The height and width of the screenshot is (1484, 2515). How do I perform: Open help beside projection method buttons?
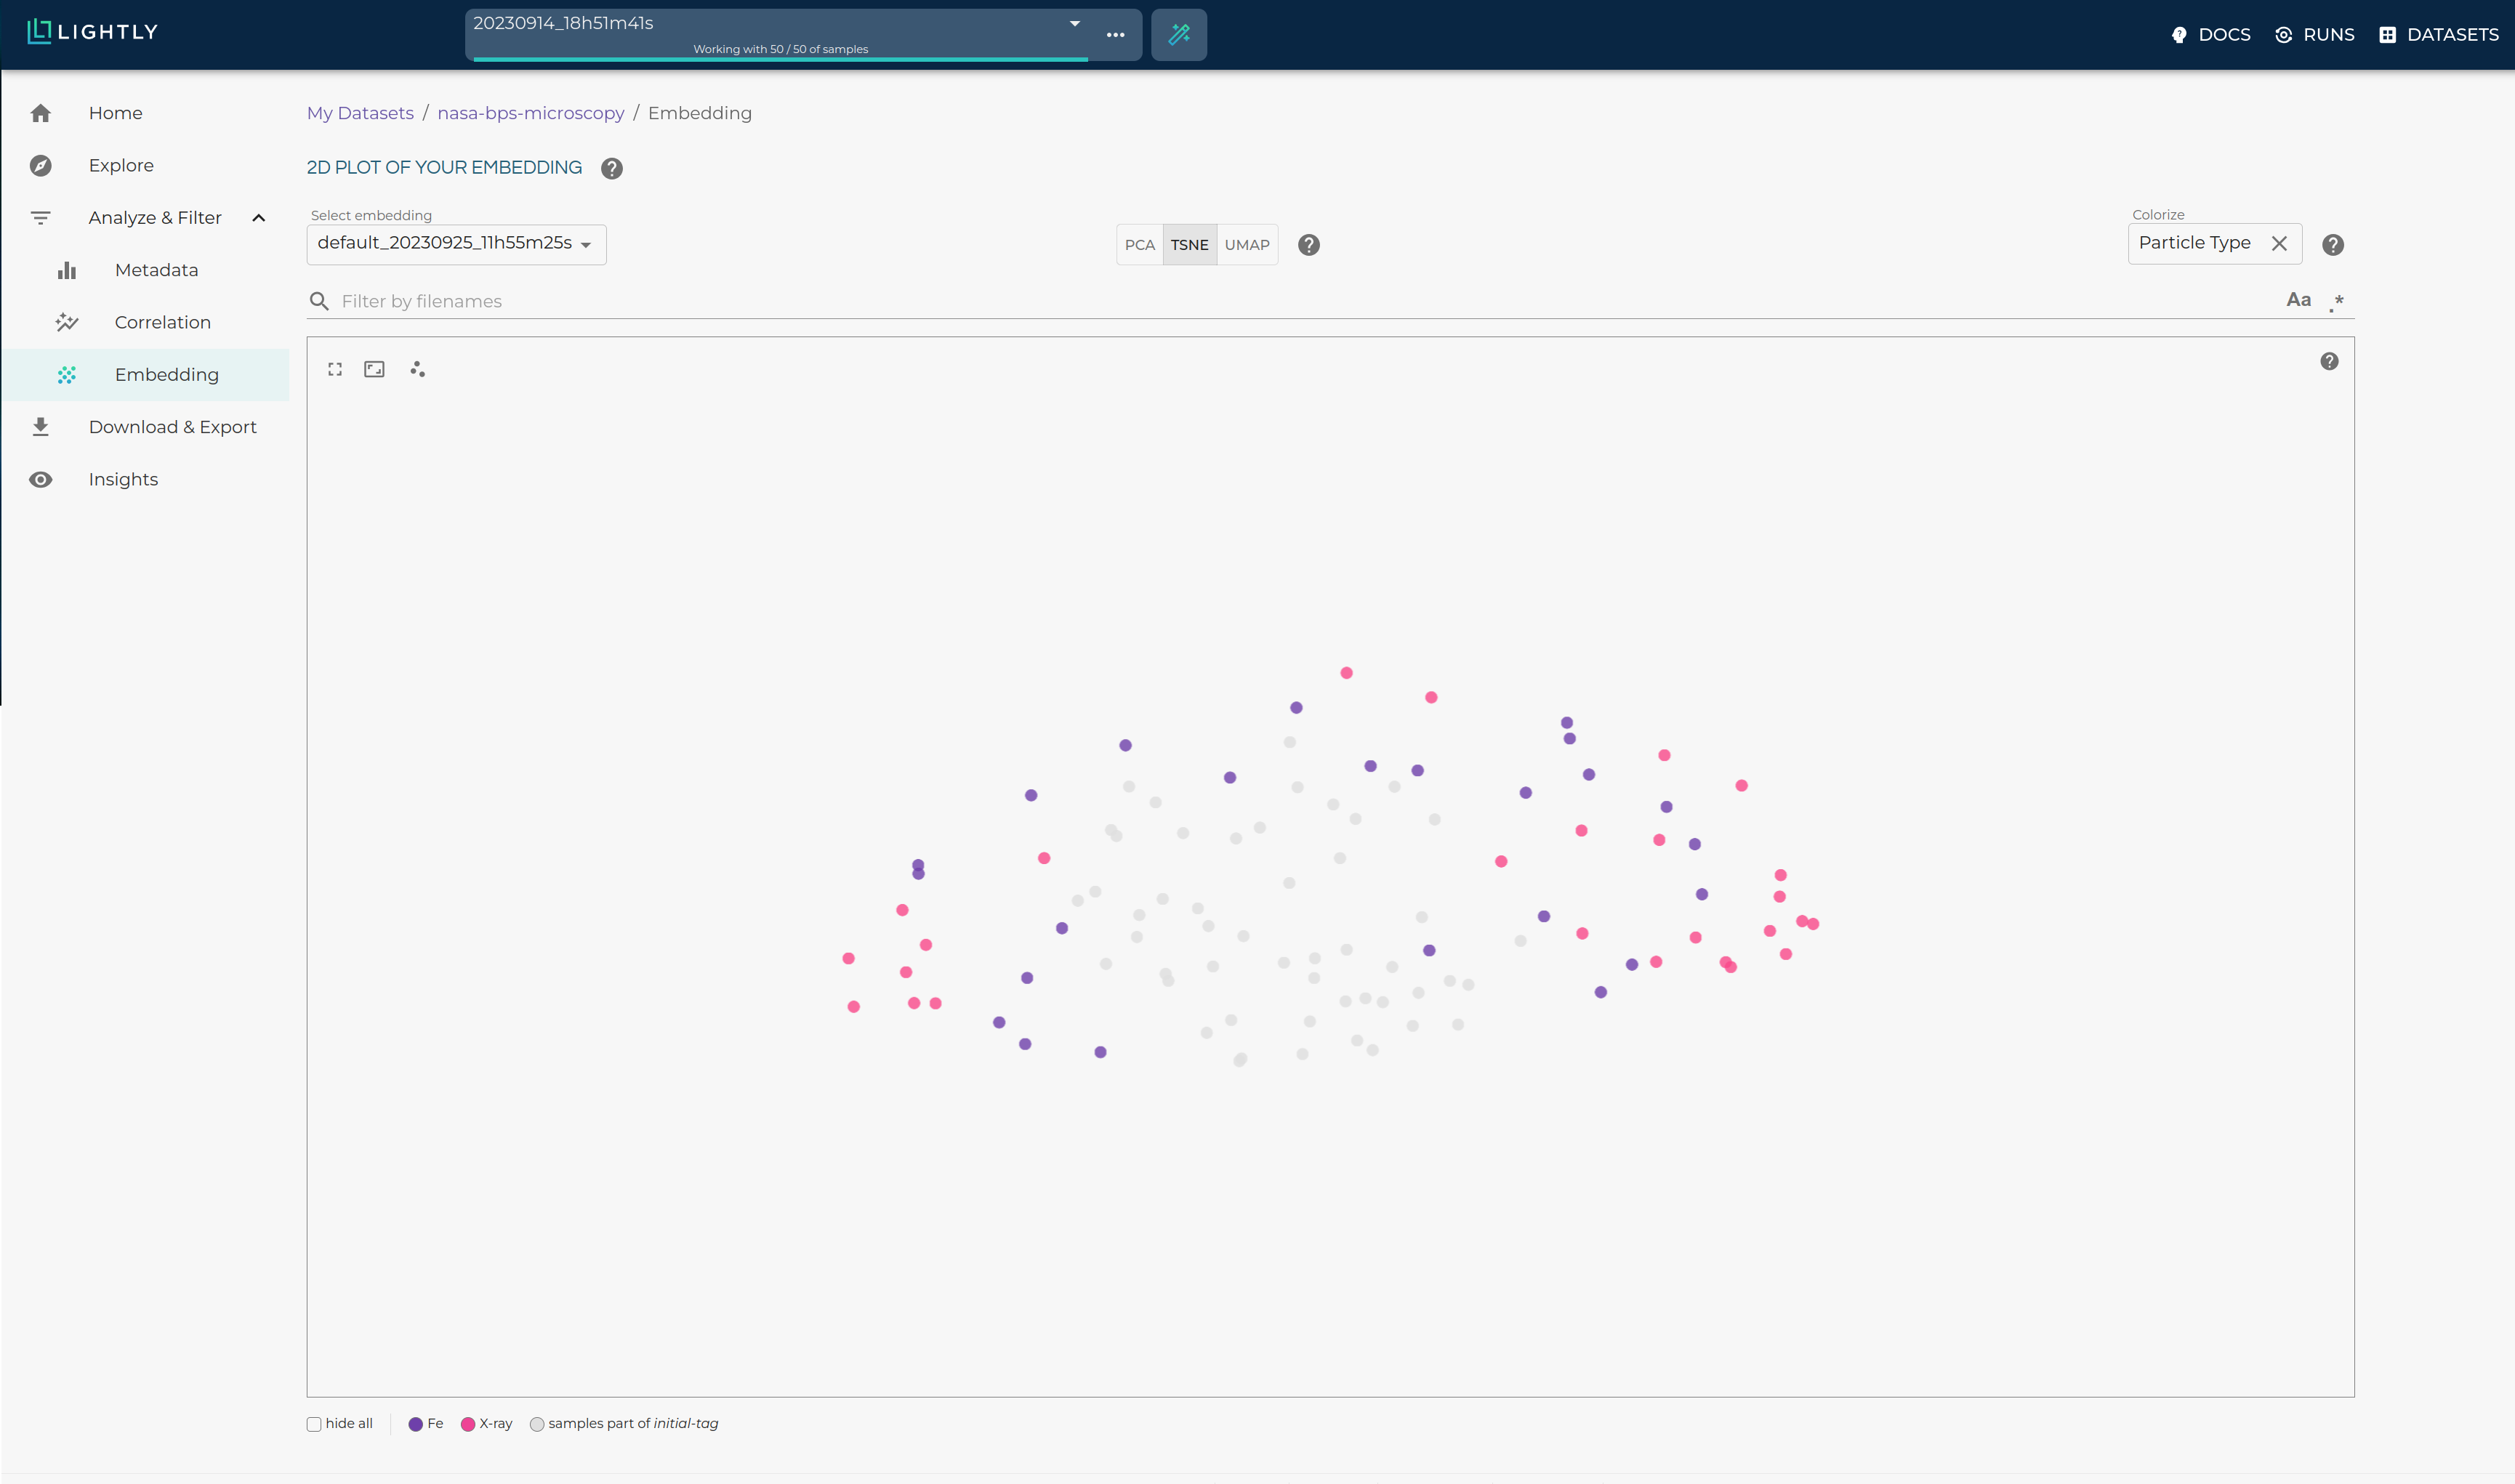1309,245
